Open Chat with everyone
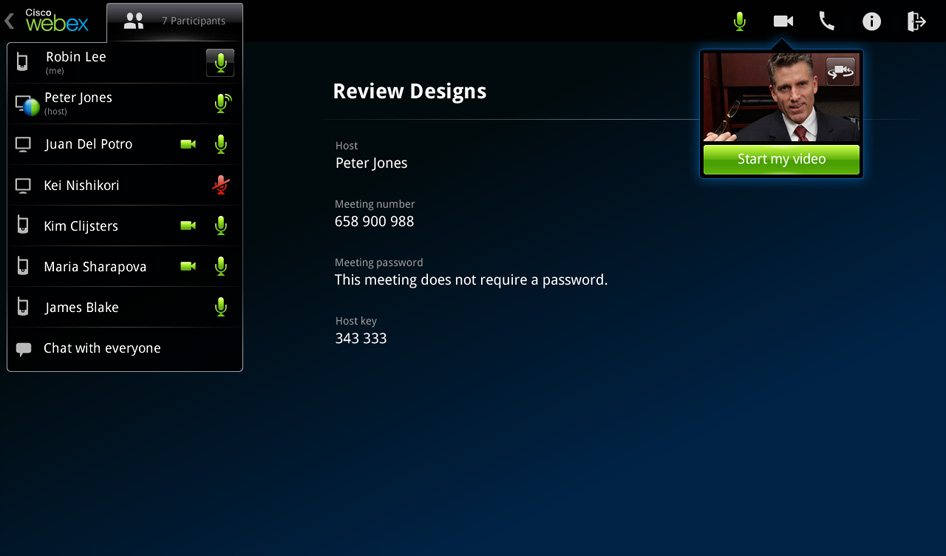 pos(102,349)
